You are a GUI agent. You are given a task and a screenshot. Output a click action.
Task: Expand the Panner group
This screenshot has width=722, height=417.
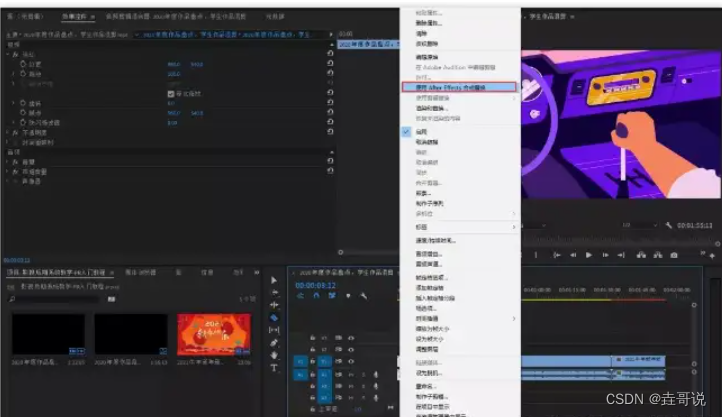(8, 181)
